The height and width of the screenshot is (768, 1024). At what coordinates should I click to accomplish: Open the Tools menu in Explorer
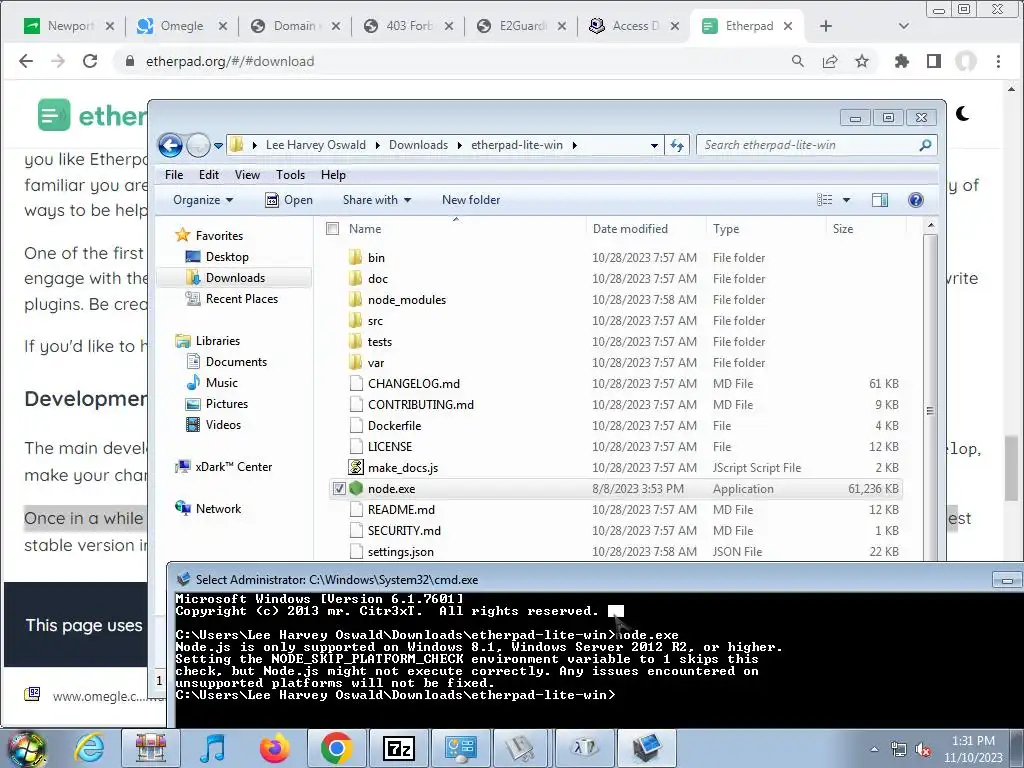(x=291, y=175)
